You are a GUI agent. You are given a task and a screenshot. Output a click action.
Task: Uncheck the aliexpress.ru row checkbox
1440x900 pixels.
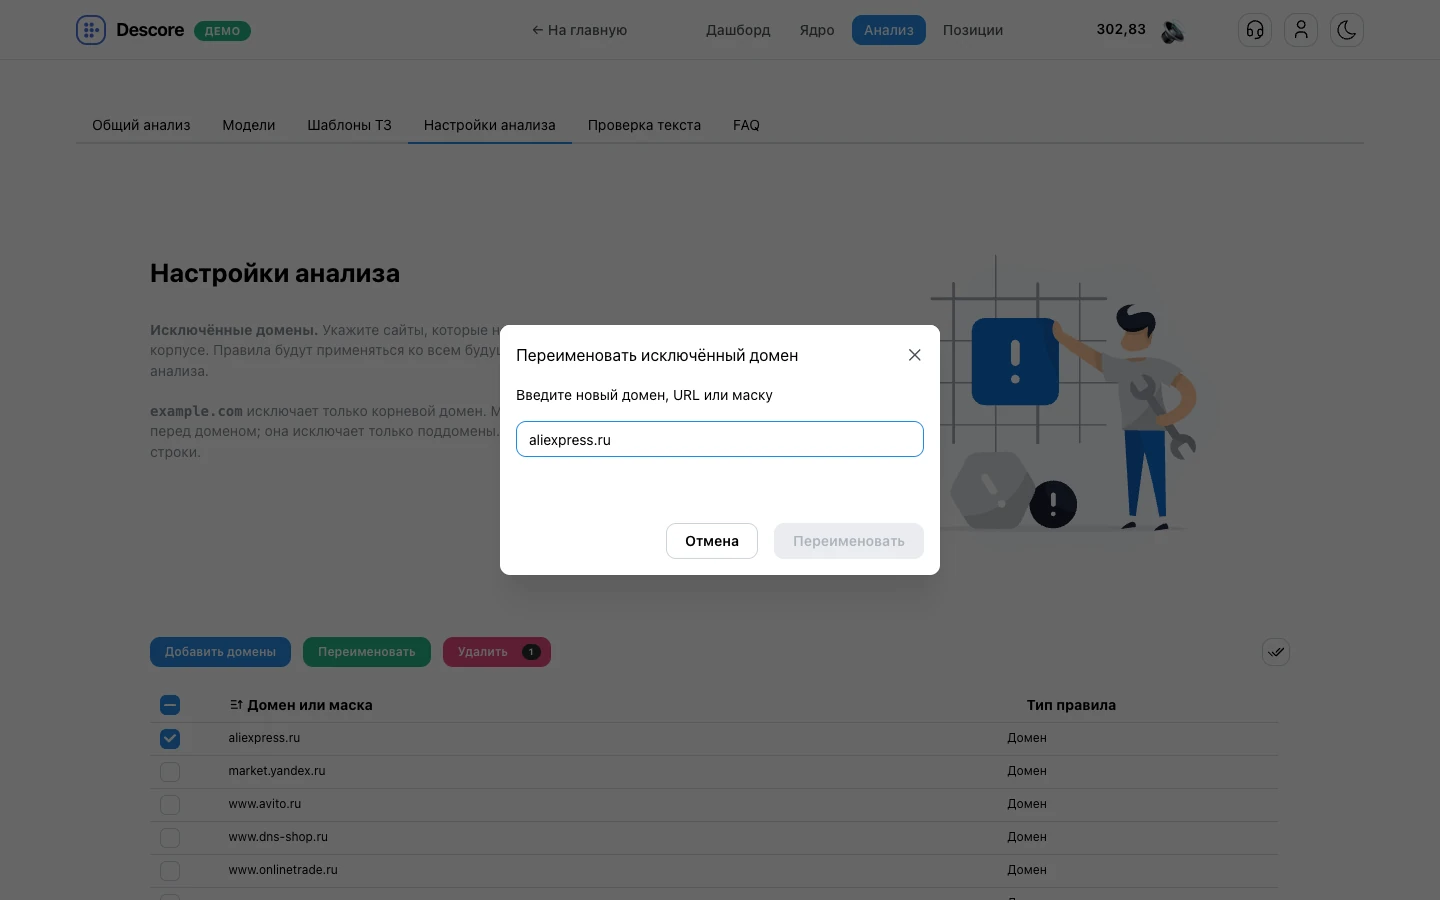(x=170, y=738)
